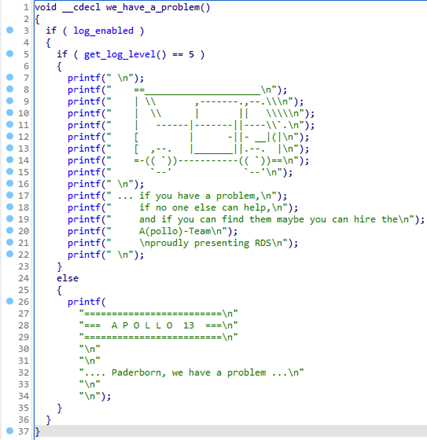Image resolution: width=427 pixels, height=440 pixels.
Task: Toggle the breakpoint dot on line 5
Action: coord(10,53)
